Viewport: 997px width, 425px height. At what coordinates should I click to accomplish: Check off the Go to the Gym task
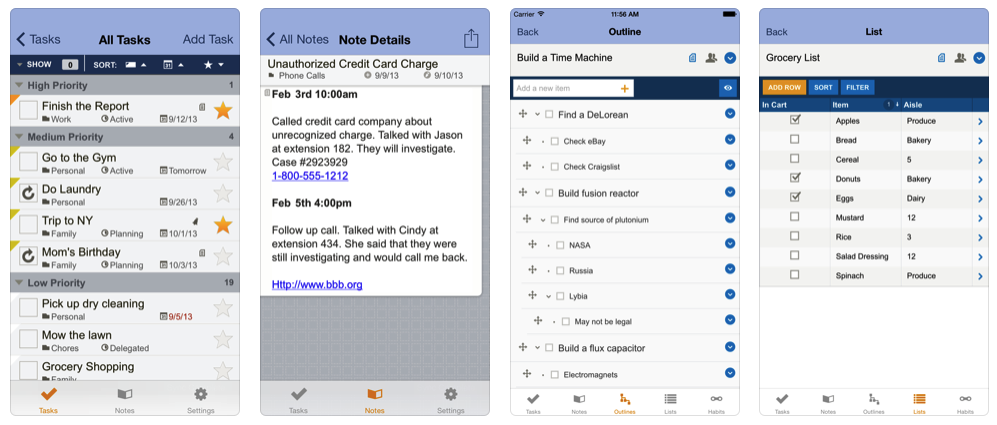[x=28, y=162]
